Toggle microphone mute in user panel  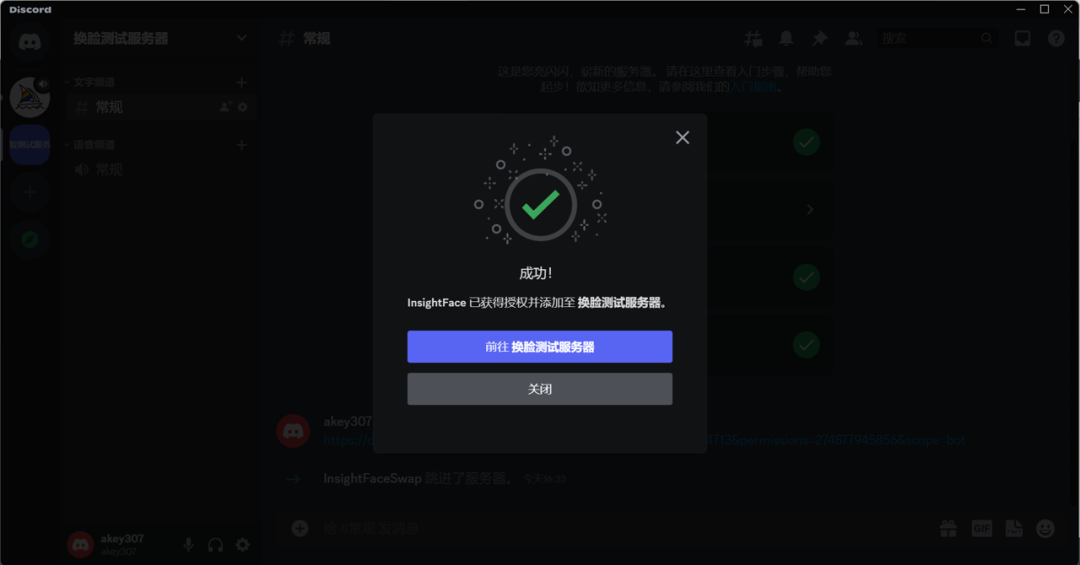(188, 545)
